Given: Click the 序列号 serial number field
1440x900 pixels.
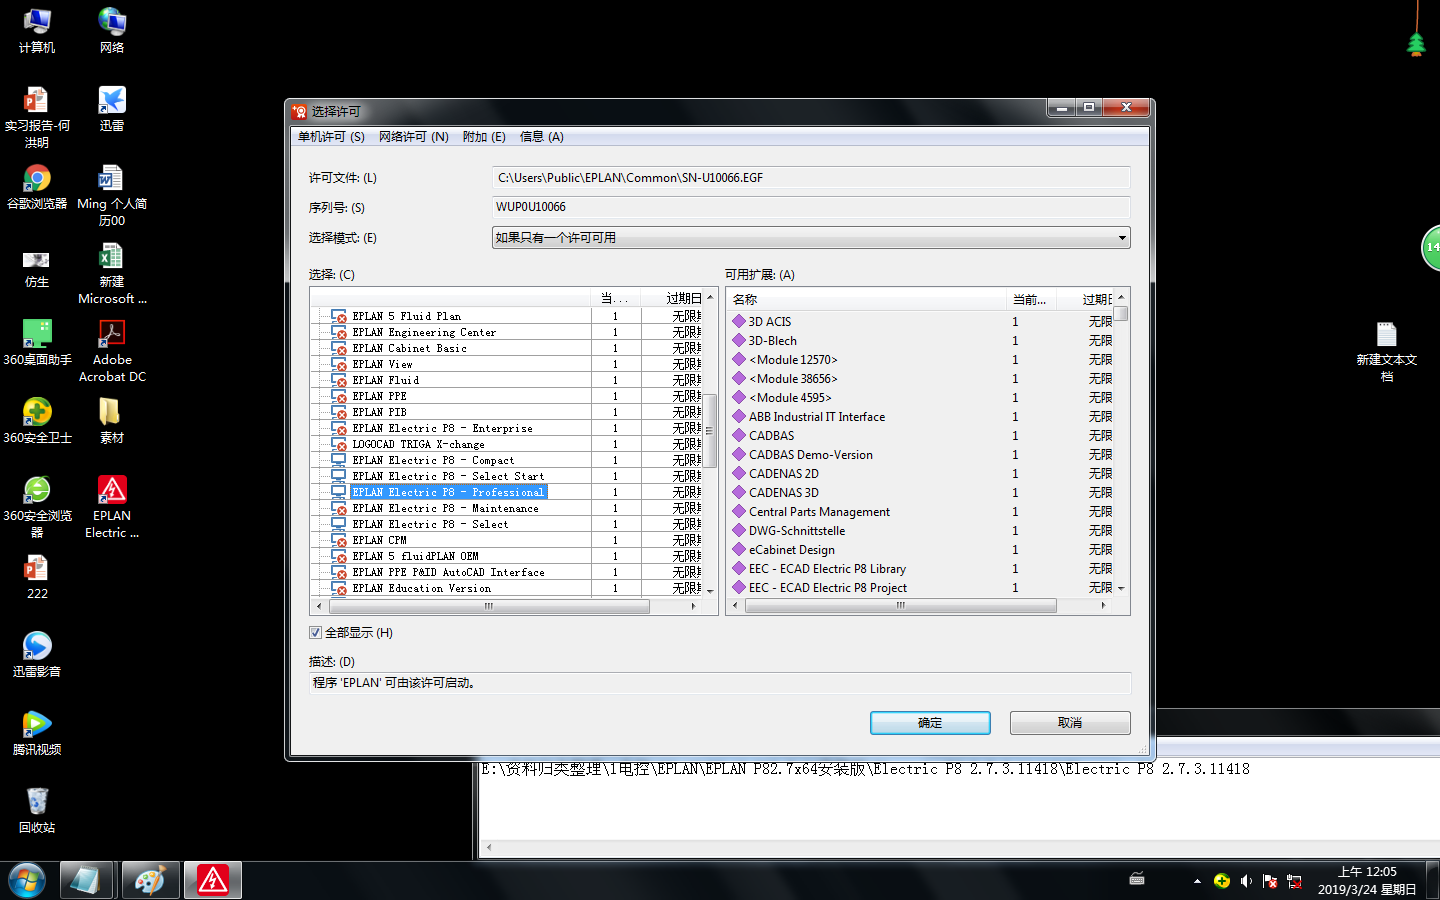Looking at the screenshot, I should point(810,207).
